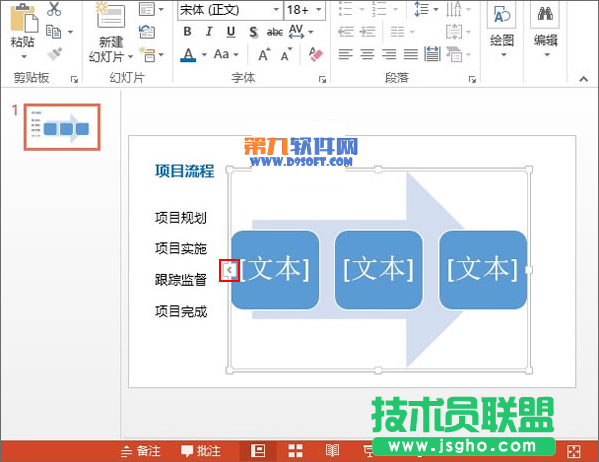Click the 项目实施 text line

pyautogui.click(x=181, y=248)
